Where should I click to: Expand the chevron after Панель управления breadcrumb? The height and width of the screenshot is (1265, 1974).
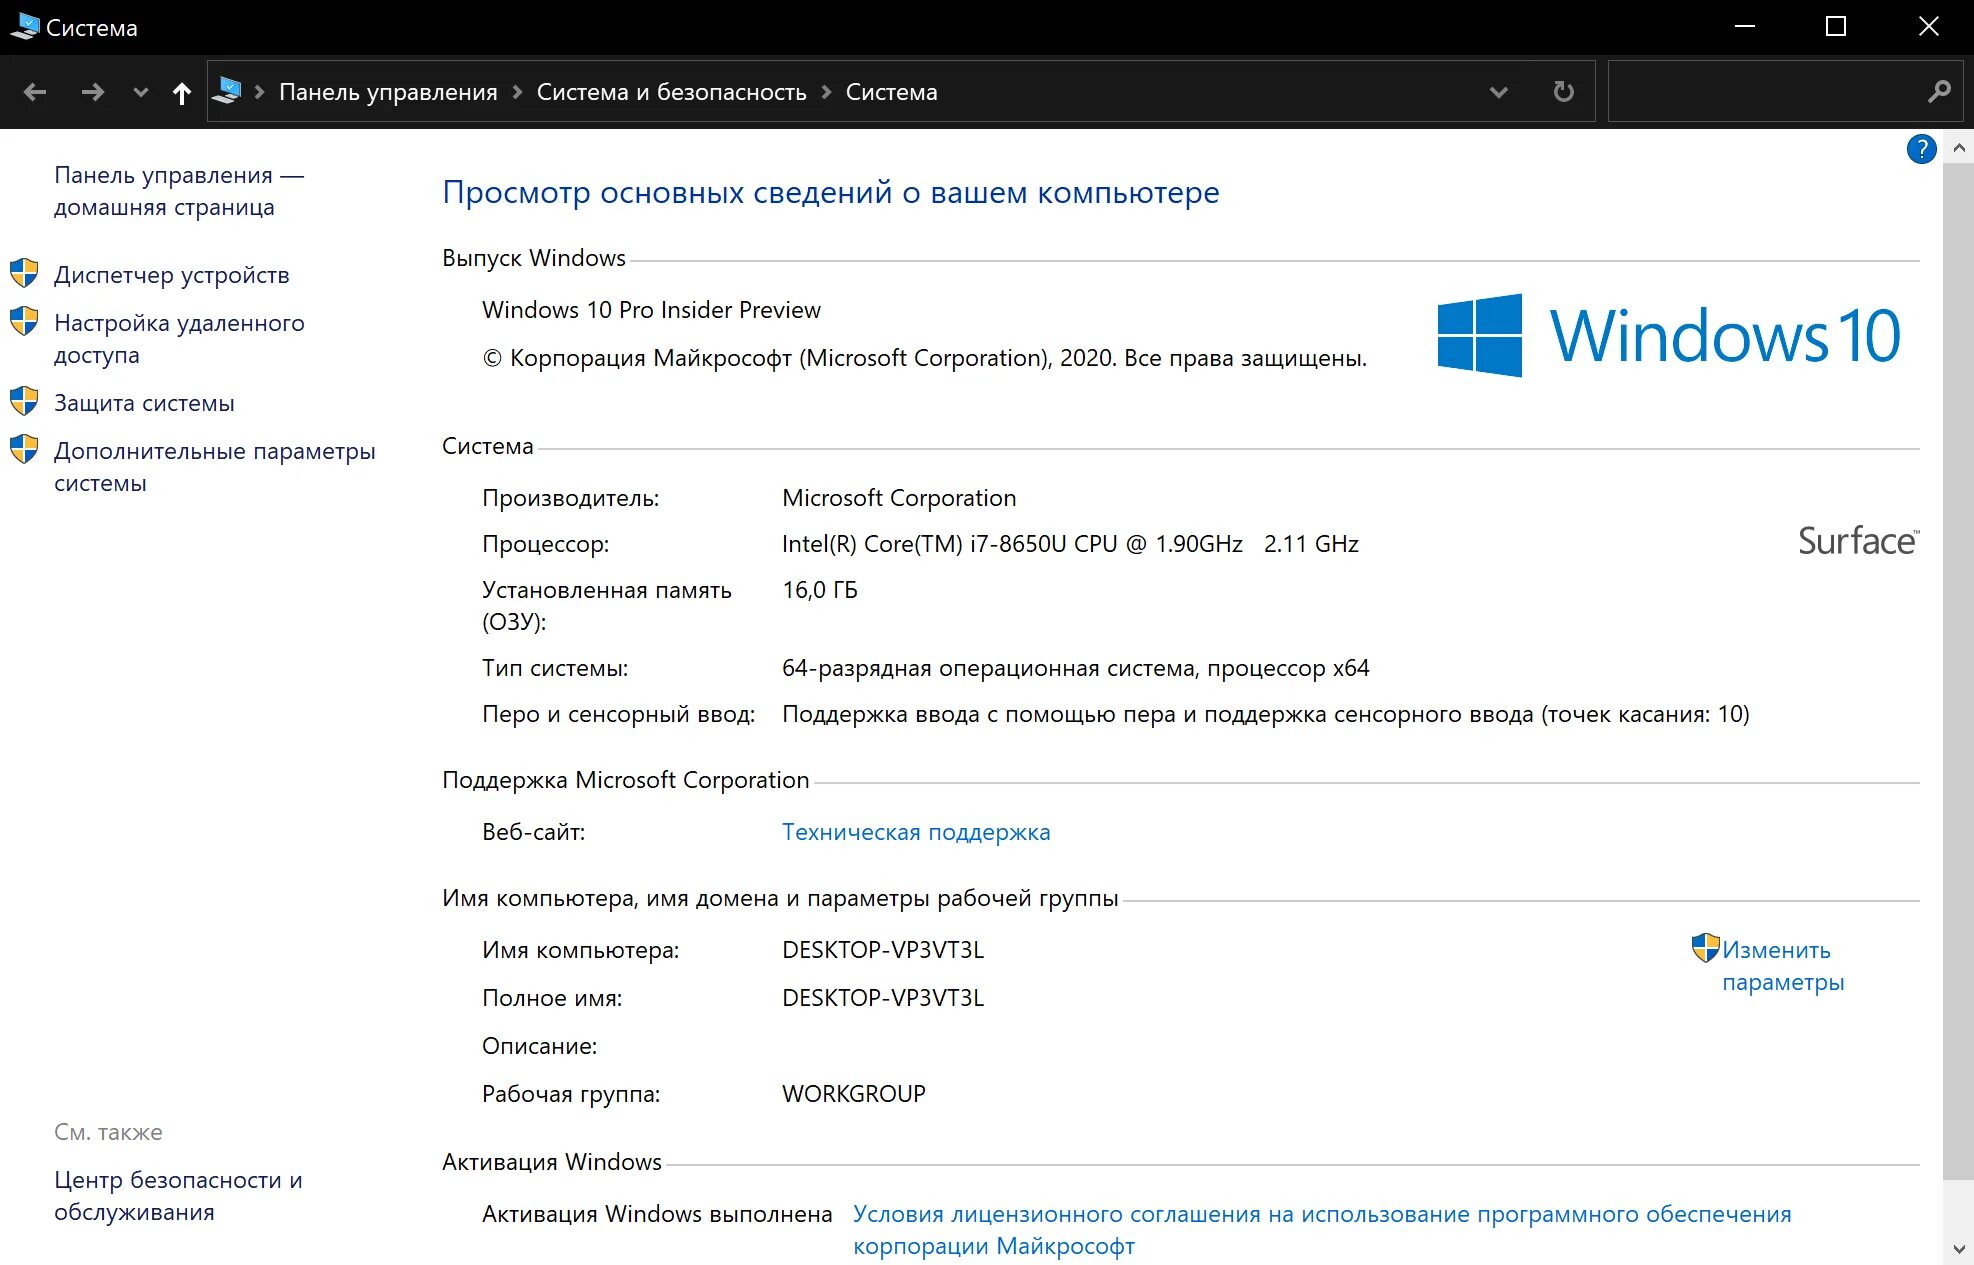click(x=517, y=92)
